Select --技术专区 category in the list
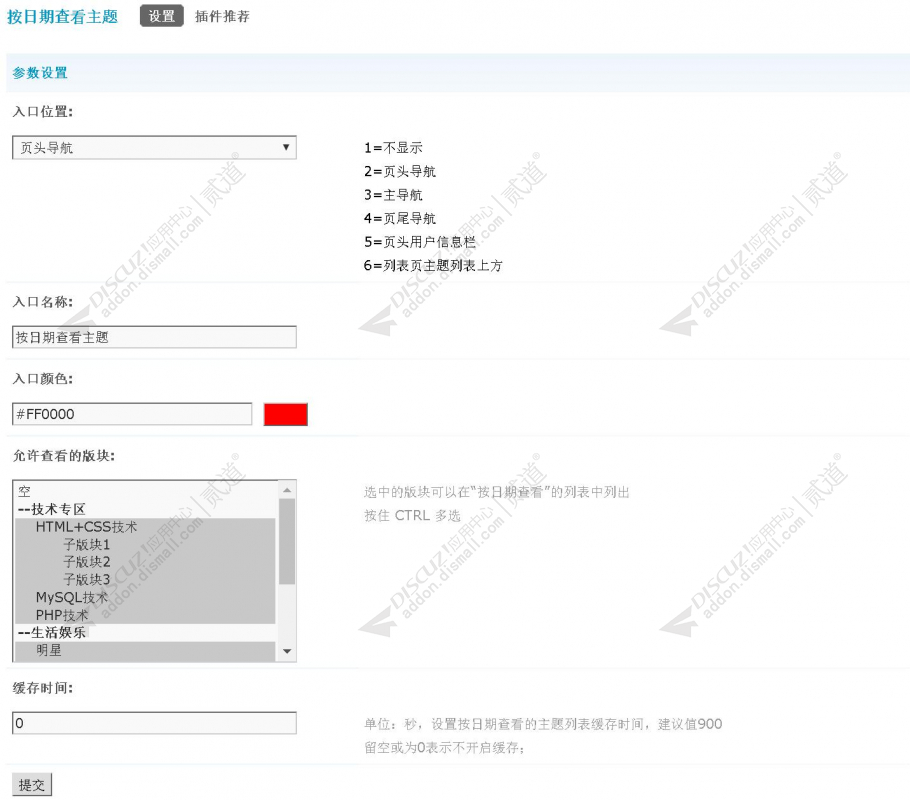This screenshot has width=910, height=800. [145, 509]
